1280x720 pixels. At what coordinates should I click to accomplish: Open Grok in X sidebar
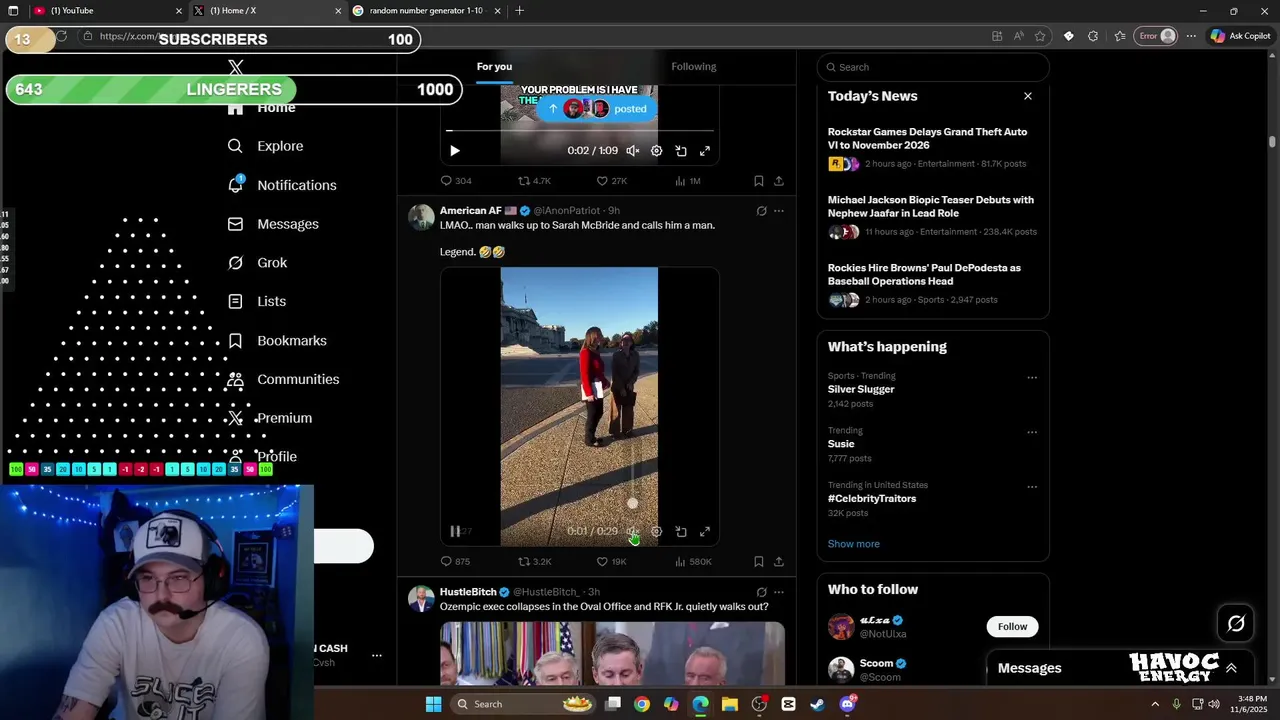(x=258, y=263)
